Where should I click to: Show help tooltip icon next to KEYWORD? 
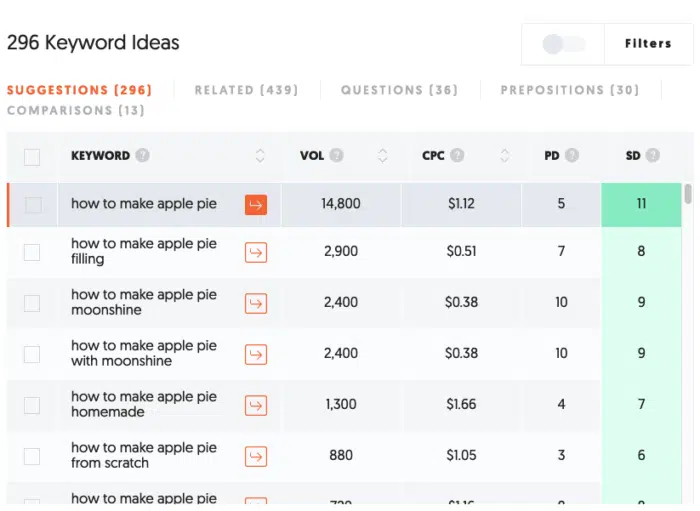click(x=142, y=155)
